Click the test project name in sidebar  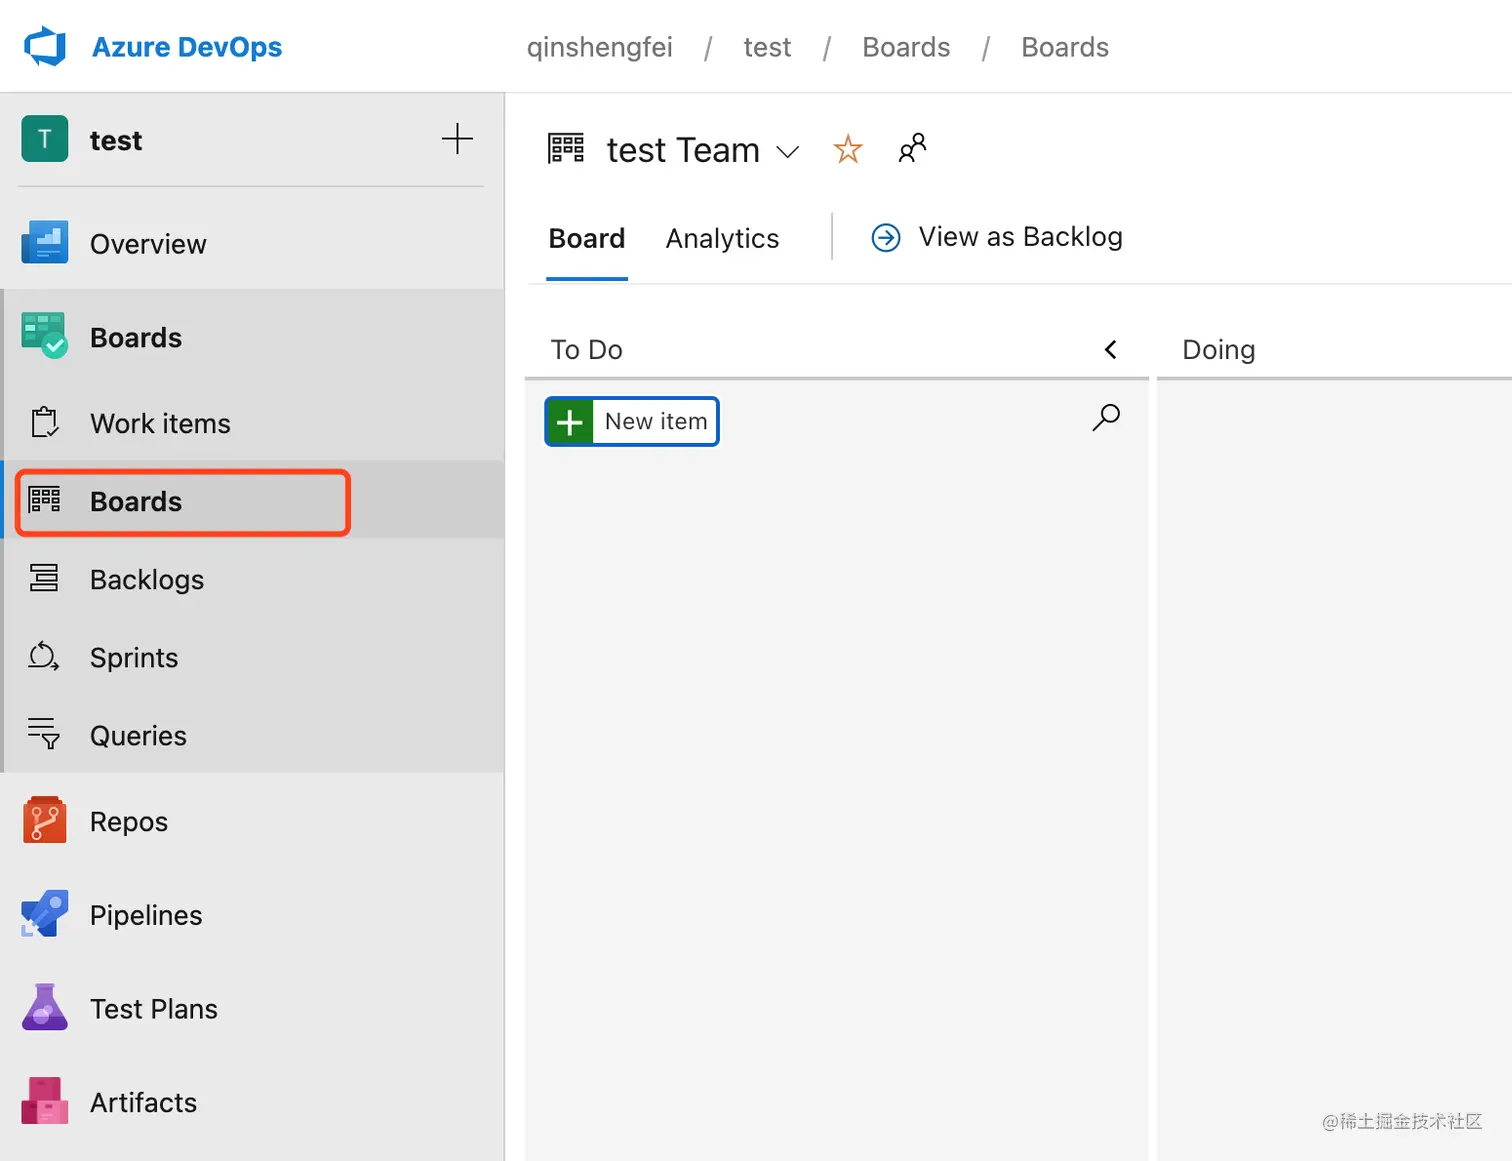click(116, 140)
